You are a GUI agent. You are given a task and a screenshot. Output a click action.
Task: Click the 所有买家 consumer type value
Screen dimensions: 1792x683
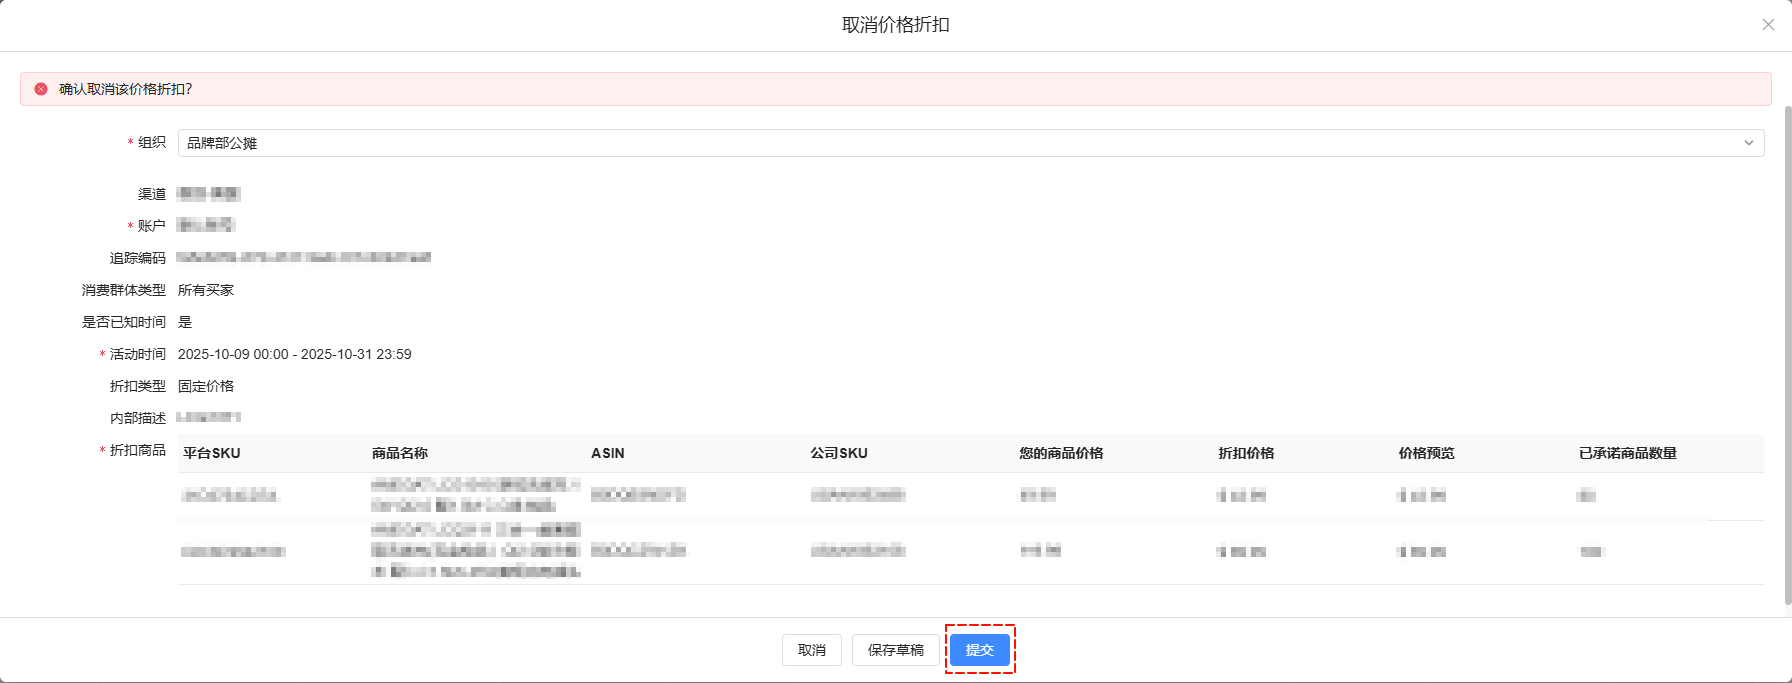click(206, 290)
